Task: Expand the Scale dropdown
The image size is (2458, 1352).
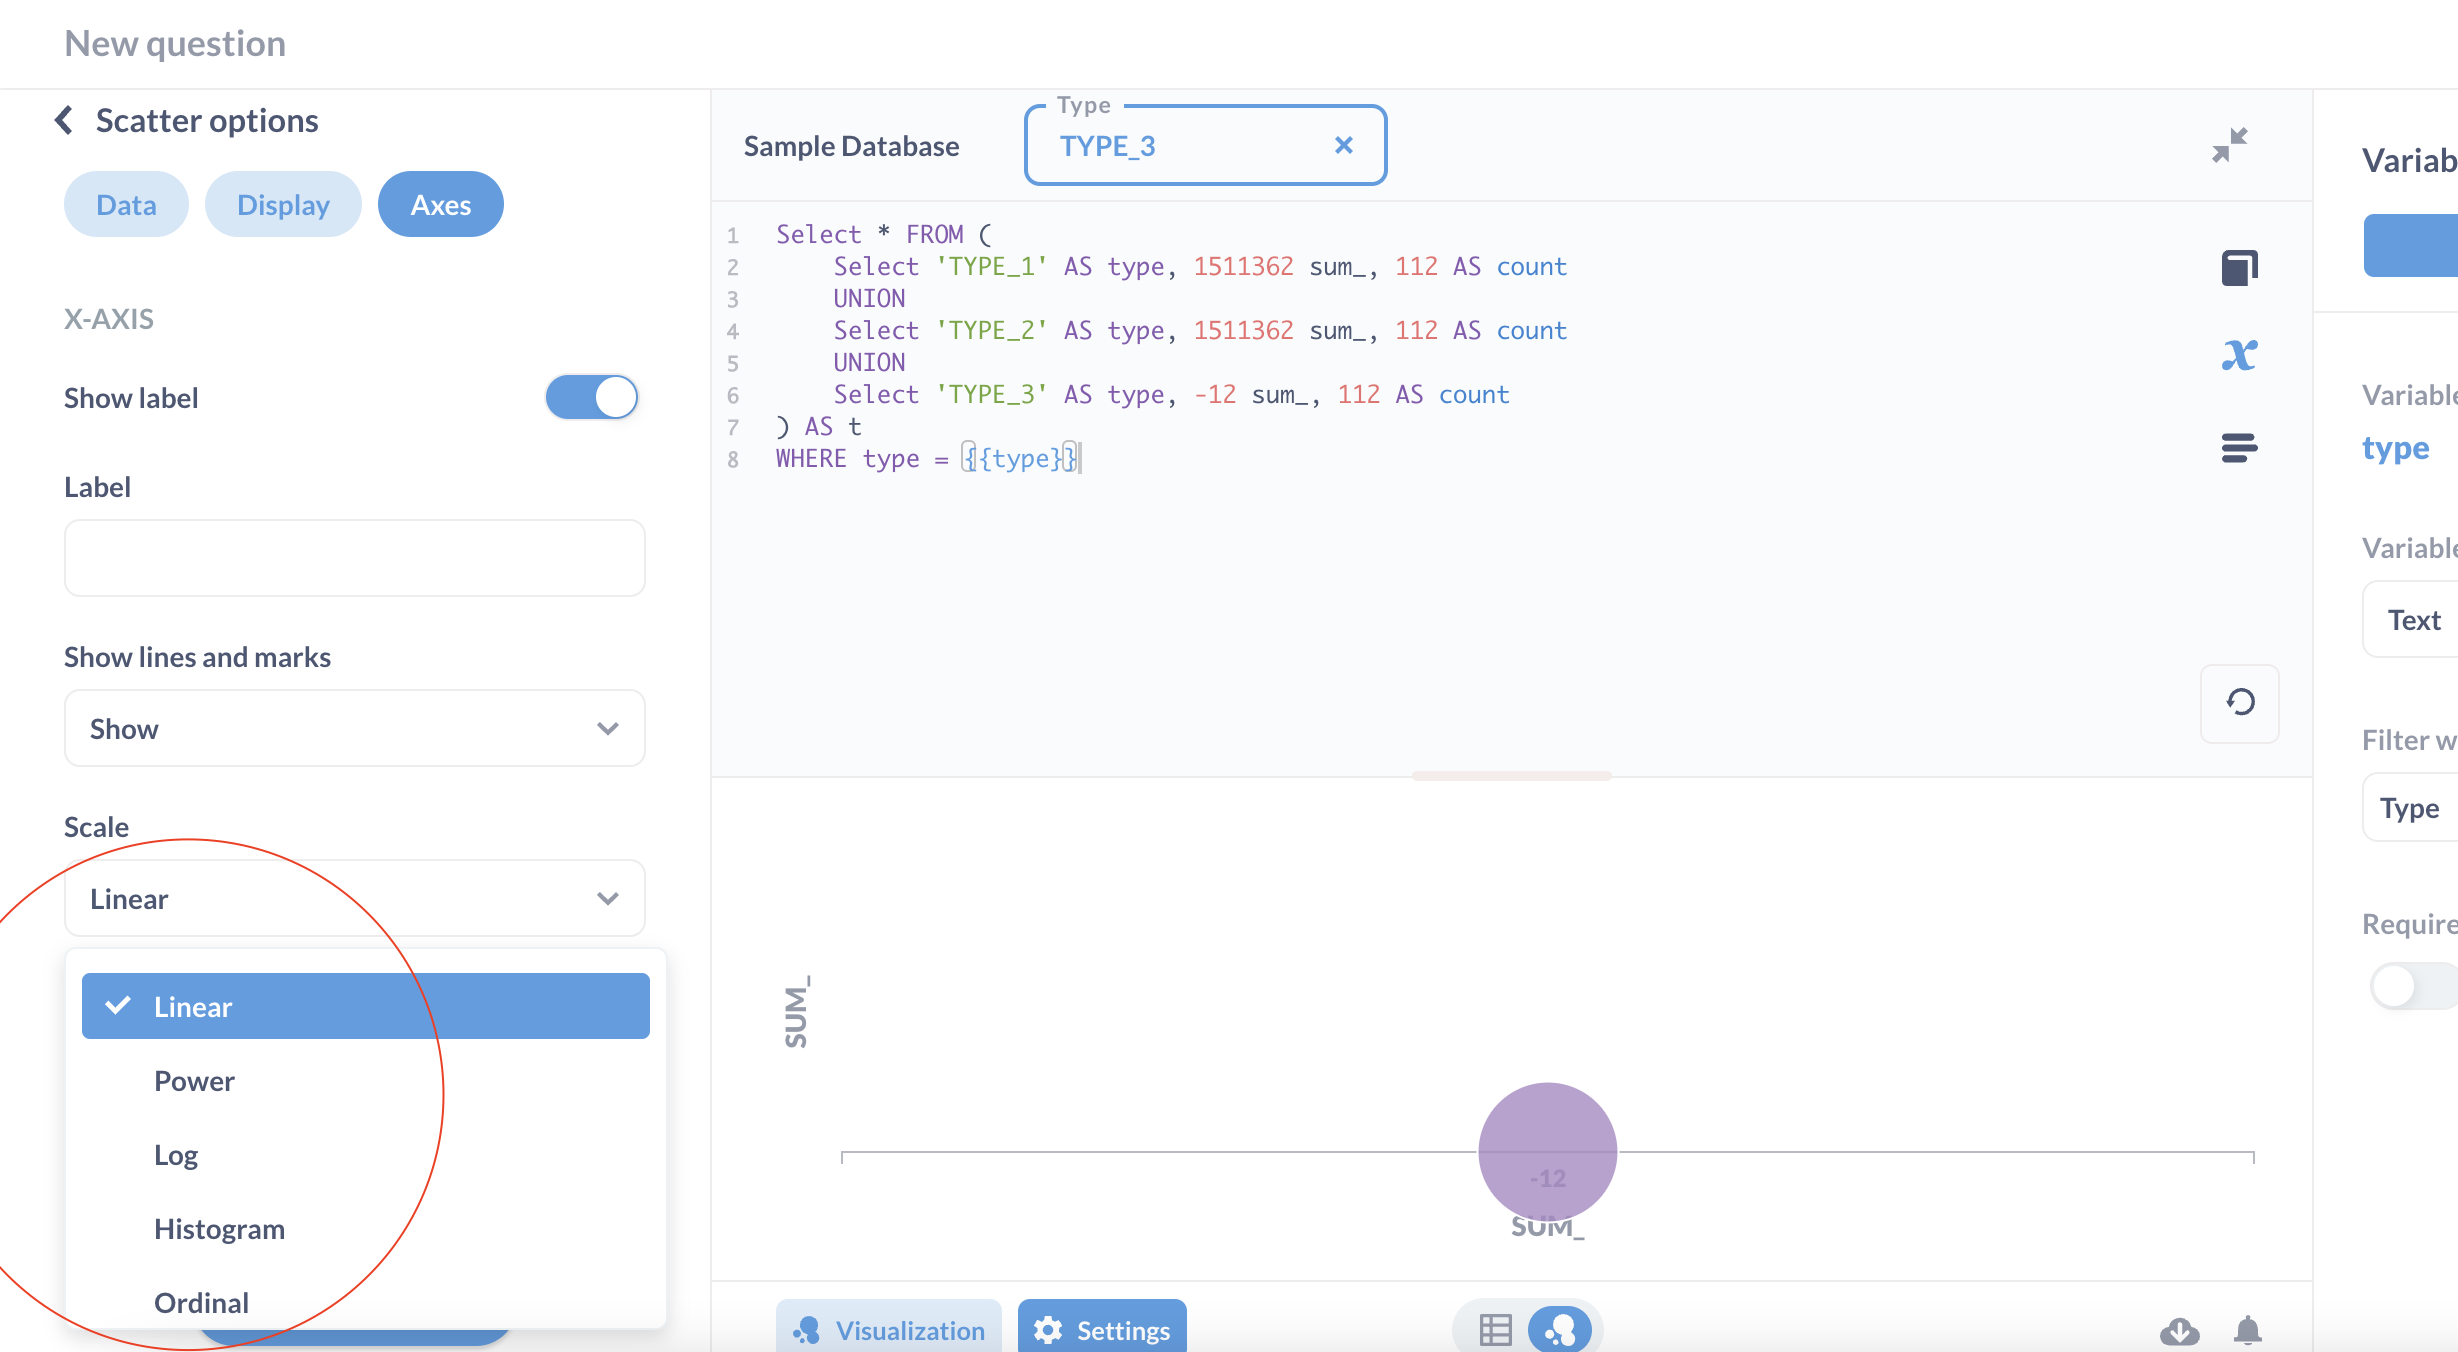Action: [x=354, y=898]
